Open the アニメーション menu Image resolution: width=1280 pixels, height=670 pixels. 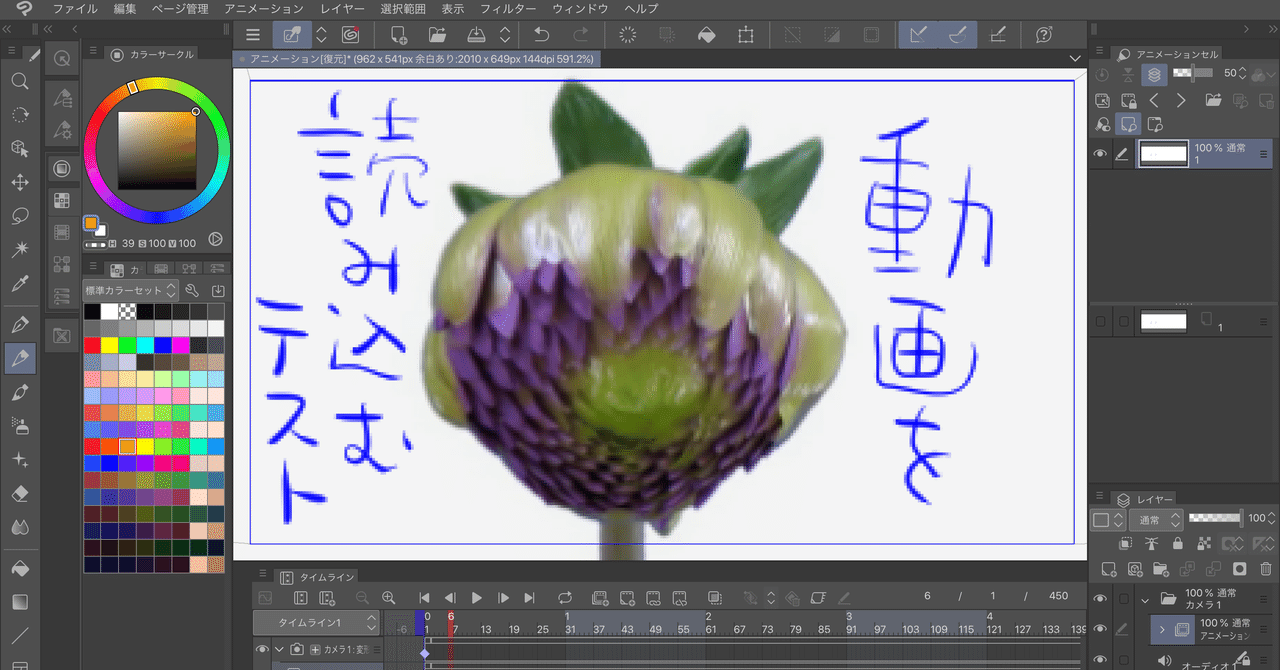click(x=261, y=8)
